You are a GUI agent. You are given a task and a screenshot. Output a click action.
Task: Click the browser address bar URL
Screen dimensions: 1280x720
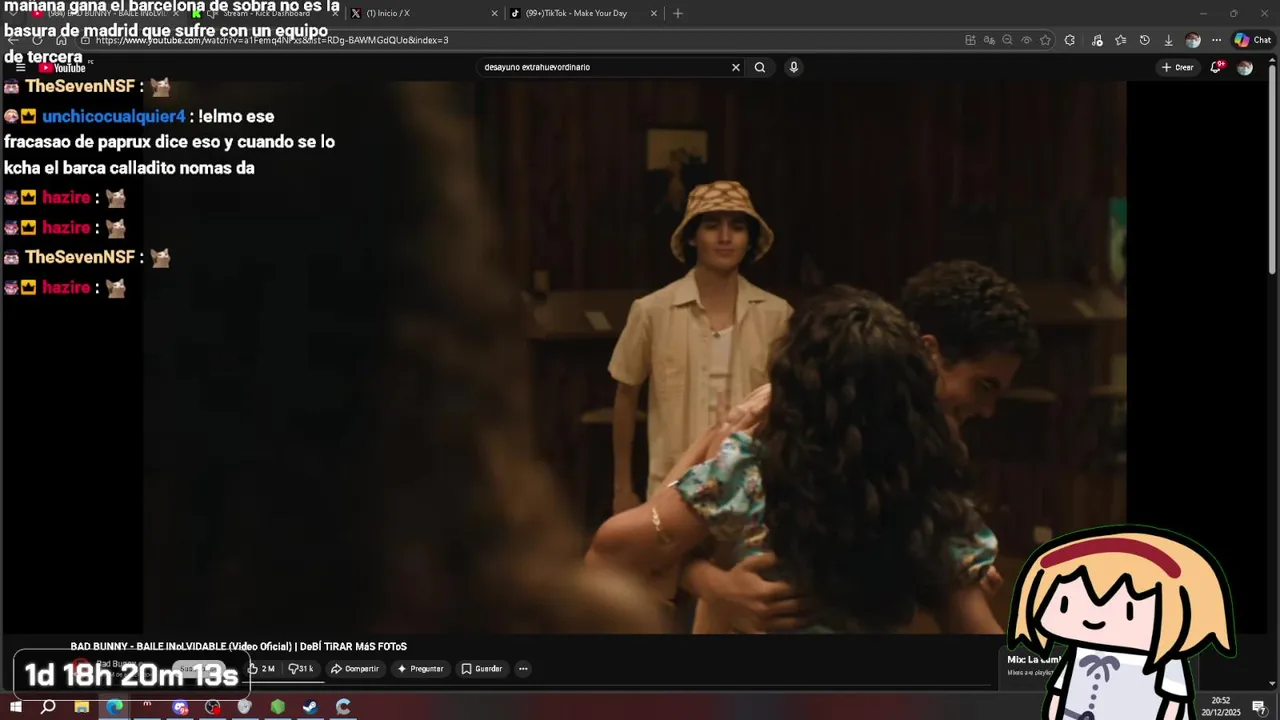point(272,40)
